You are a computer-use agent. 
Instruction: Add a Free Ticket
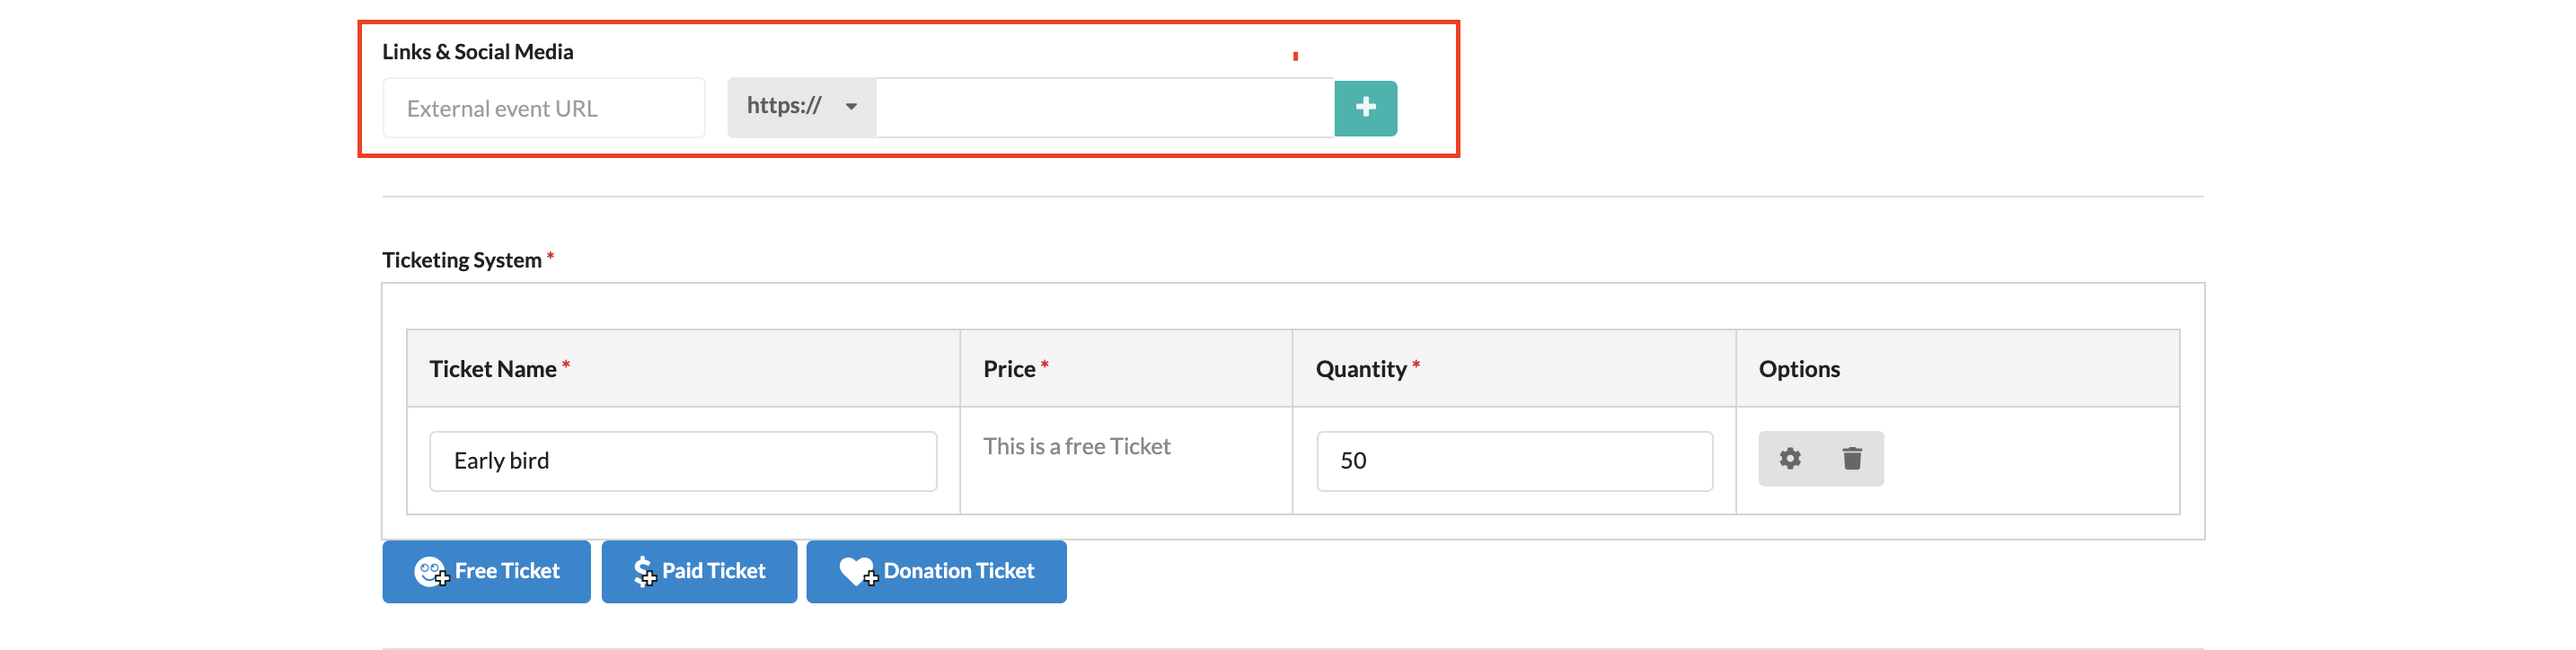486,571
